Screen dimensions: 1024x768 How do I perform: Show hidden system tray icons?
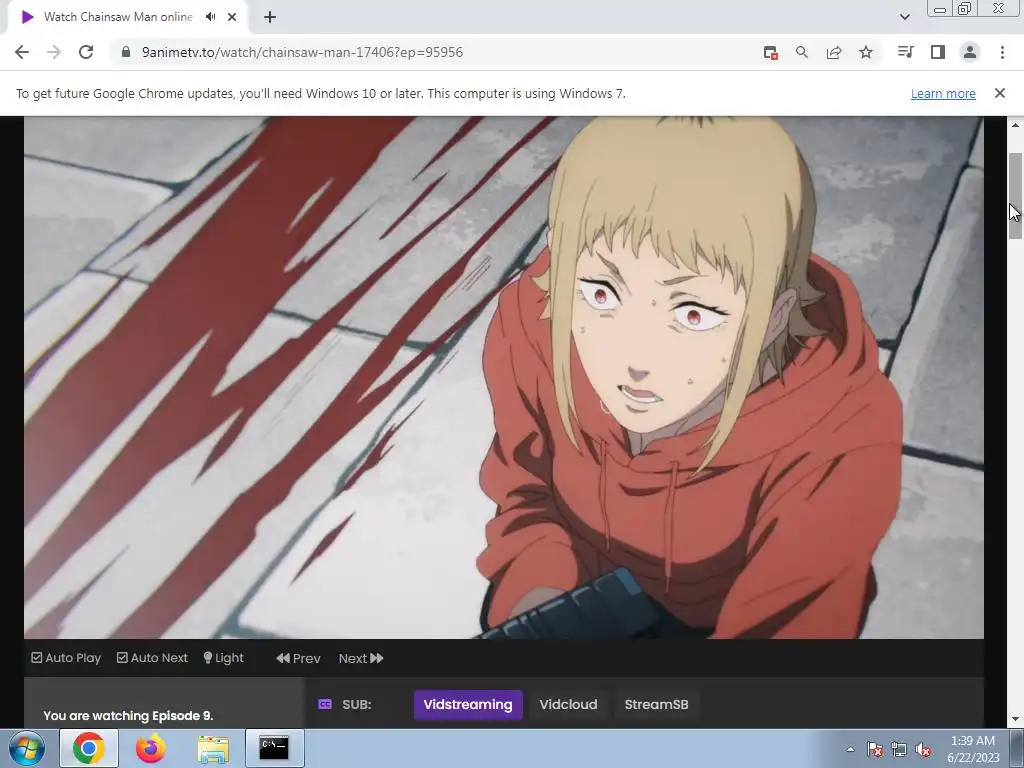pos(850,749)
